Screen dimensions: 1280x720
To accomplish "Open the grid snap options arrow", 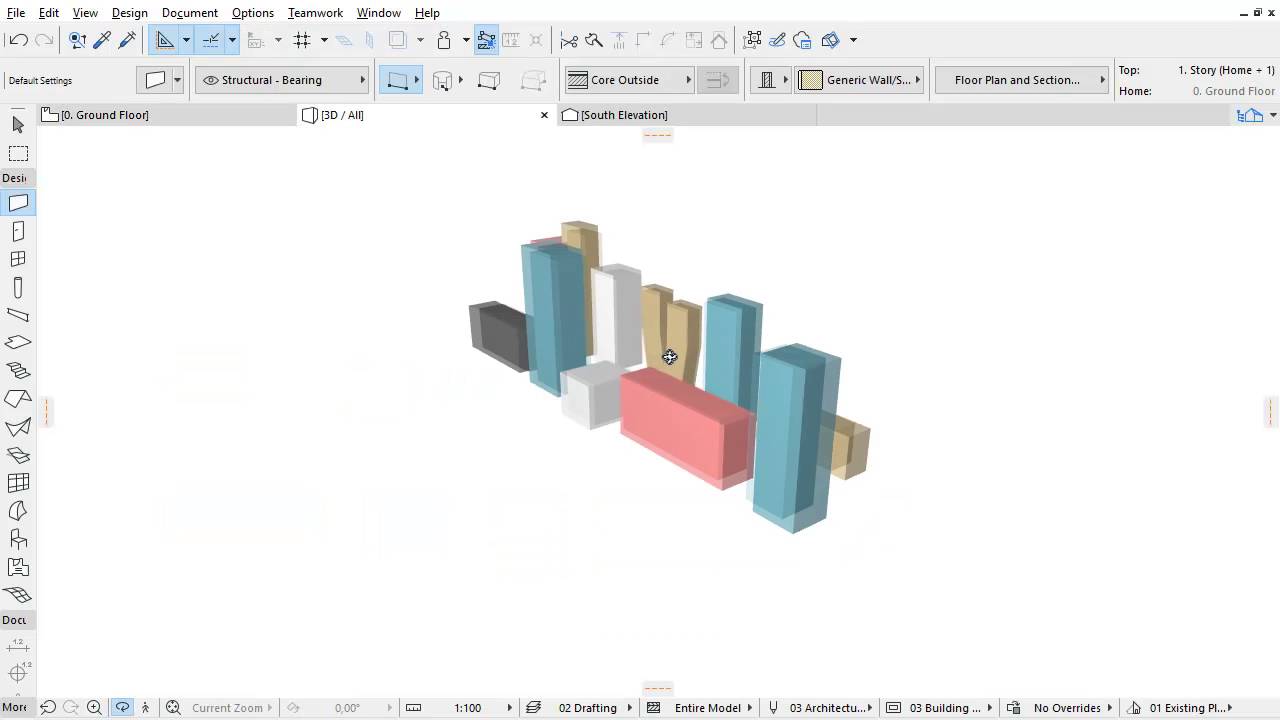I will 324,40.
